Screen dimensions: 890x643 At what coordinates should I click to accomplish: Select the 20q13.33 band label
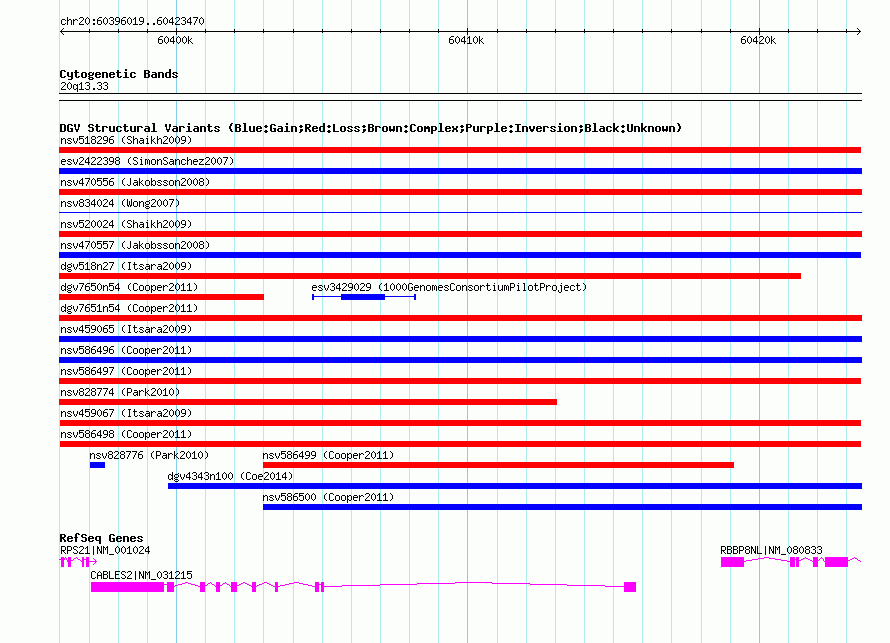[x=84, y=86]
